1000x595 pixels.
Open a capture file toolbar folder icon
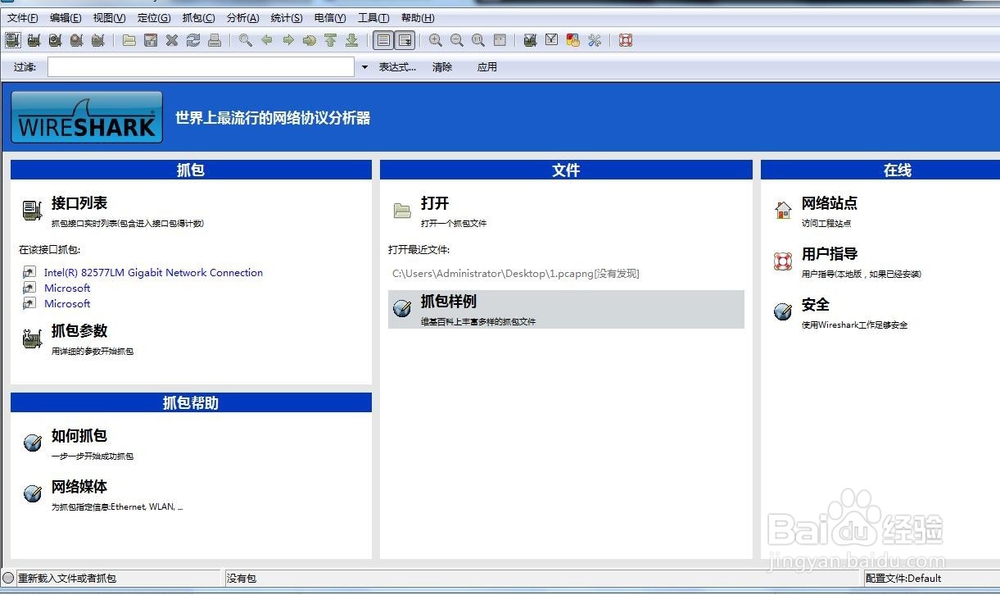coord(129,40)
